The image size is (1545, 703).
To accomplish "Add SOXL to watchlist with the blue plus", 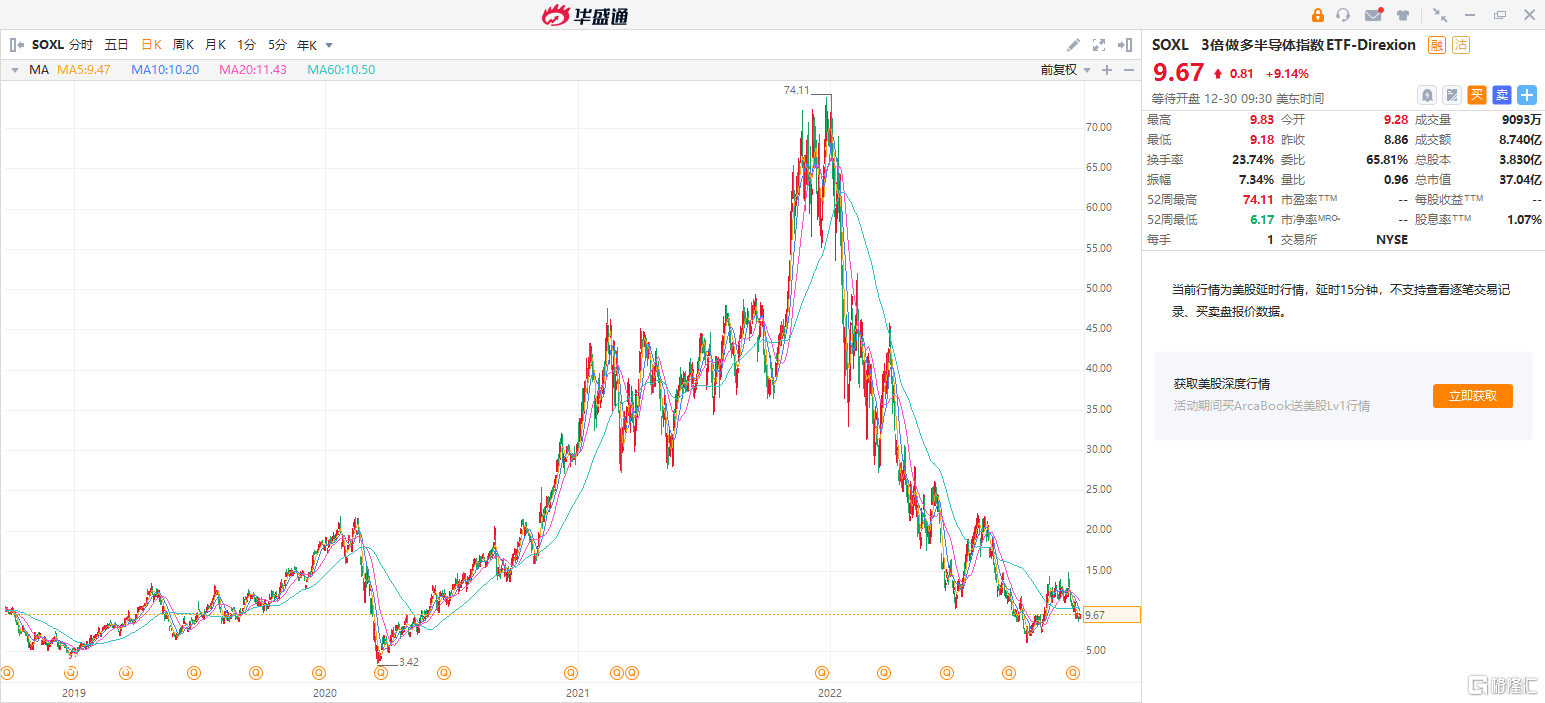I will (x=1527, y=95).
